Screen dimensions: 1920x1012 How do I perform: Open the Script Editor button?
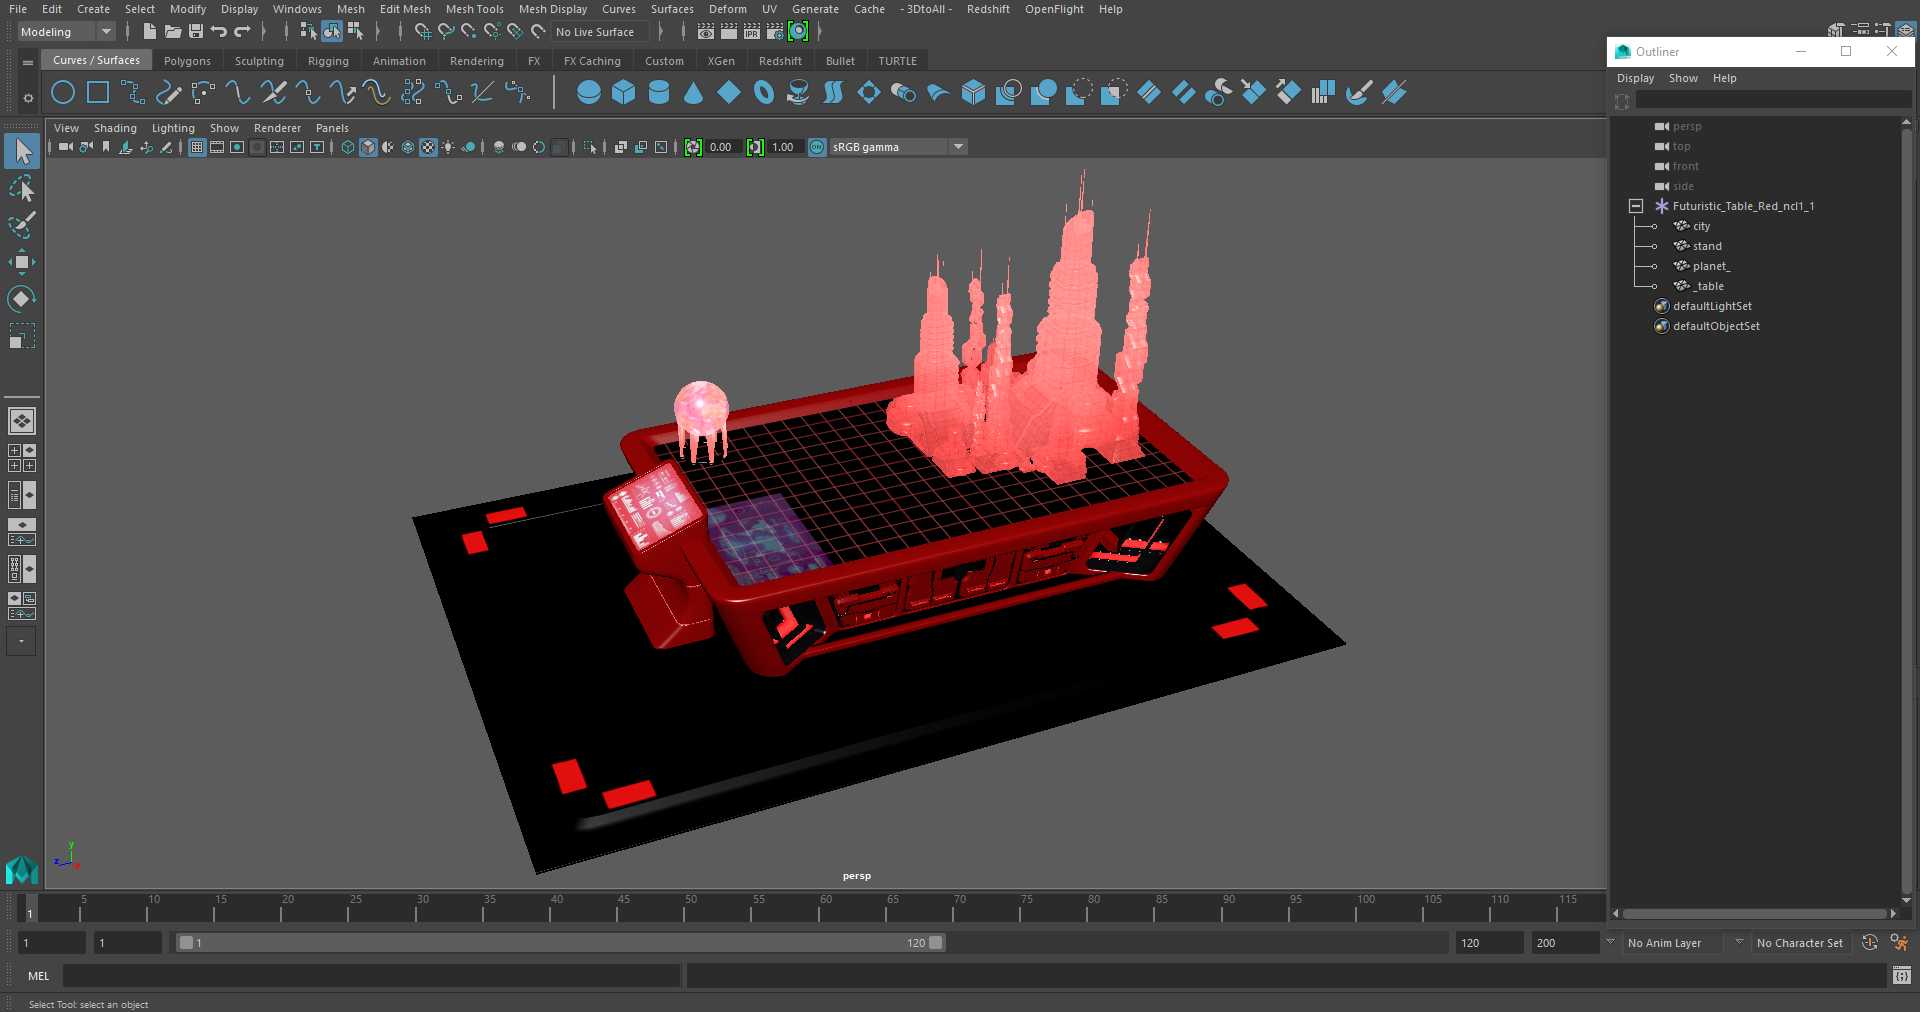[x=1901, y=976]
